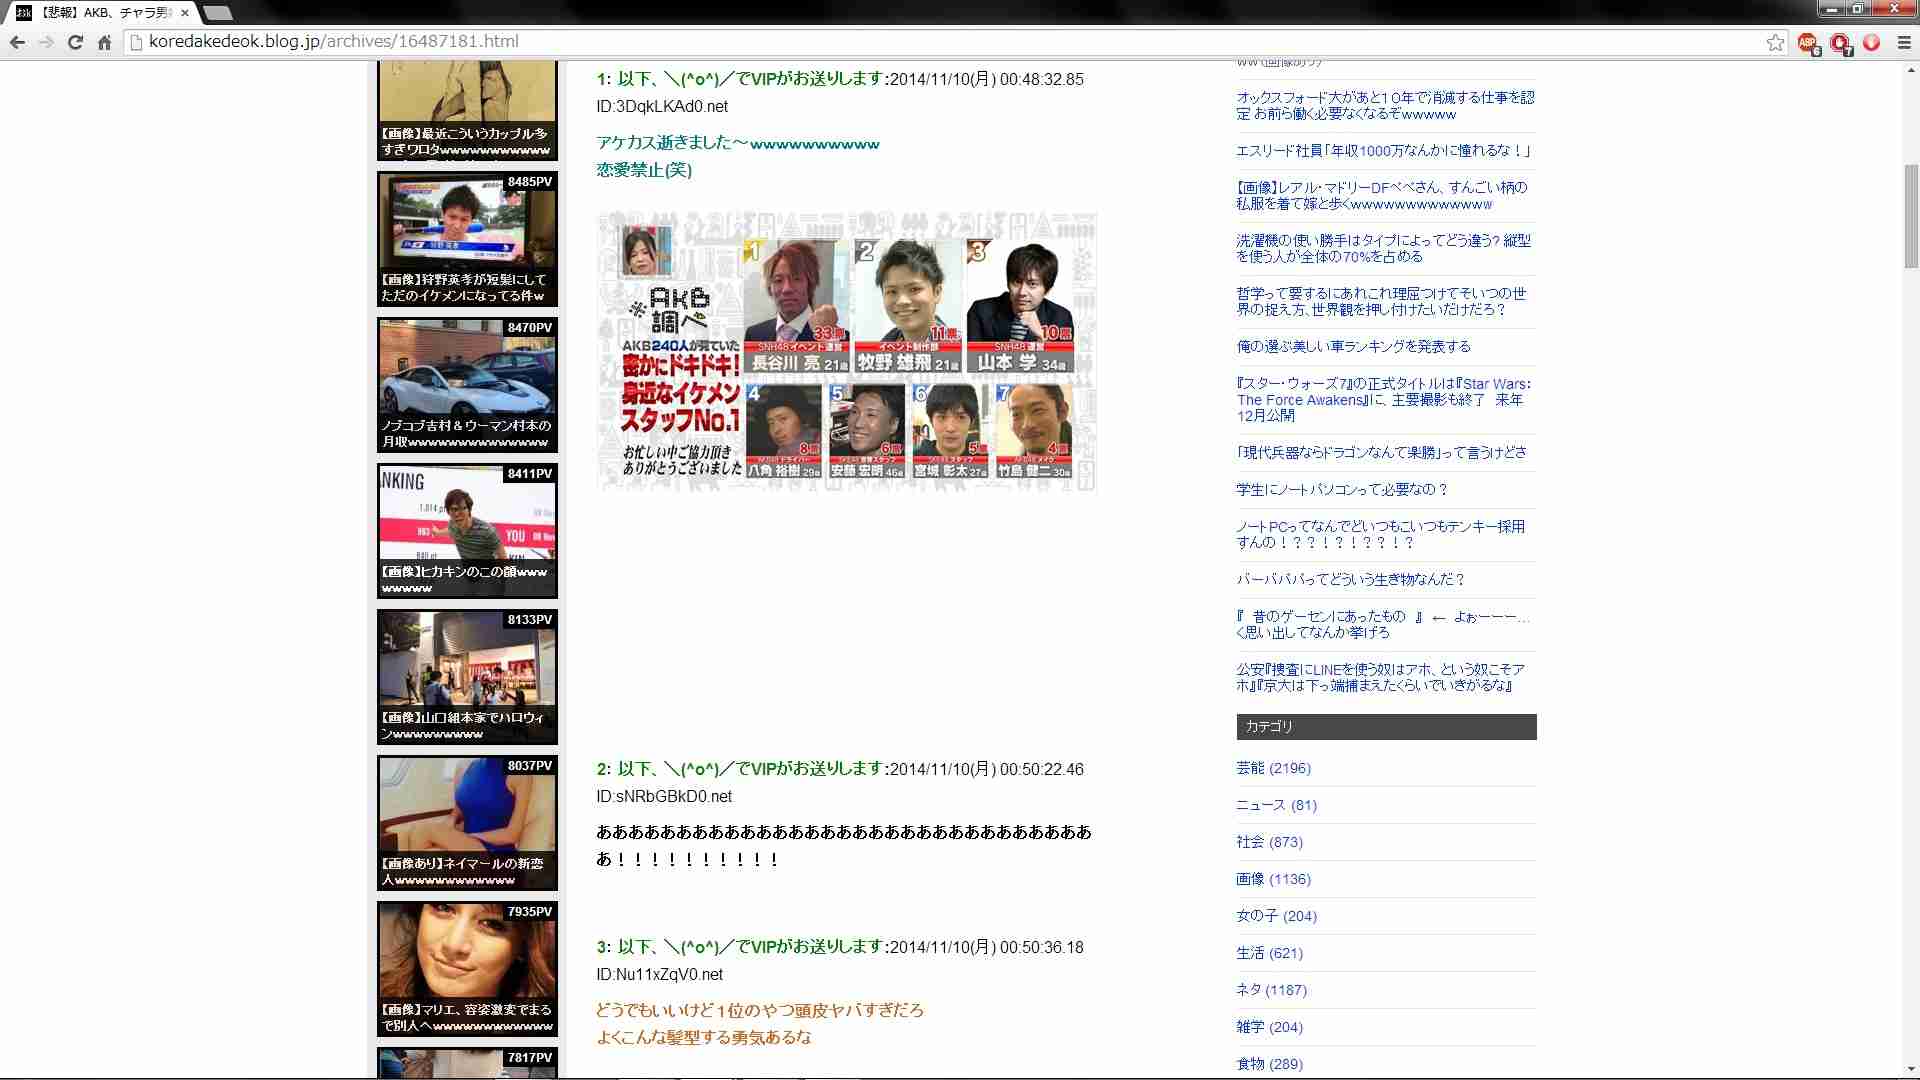Go back to the previous page

click(x=17, y=42)
